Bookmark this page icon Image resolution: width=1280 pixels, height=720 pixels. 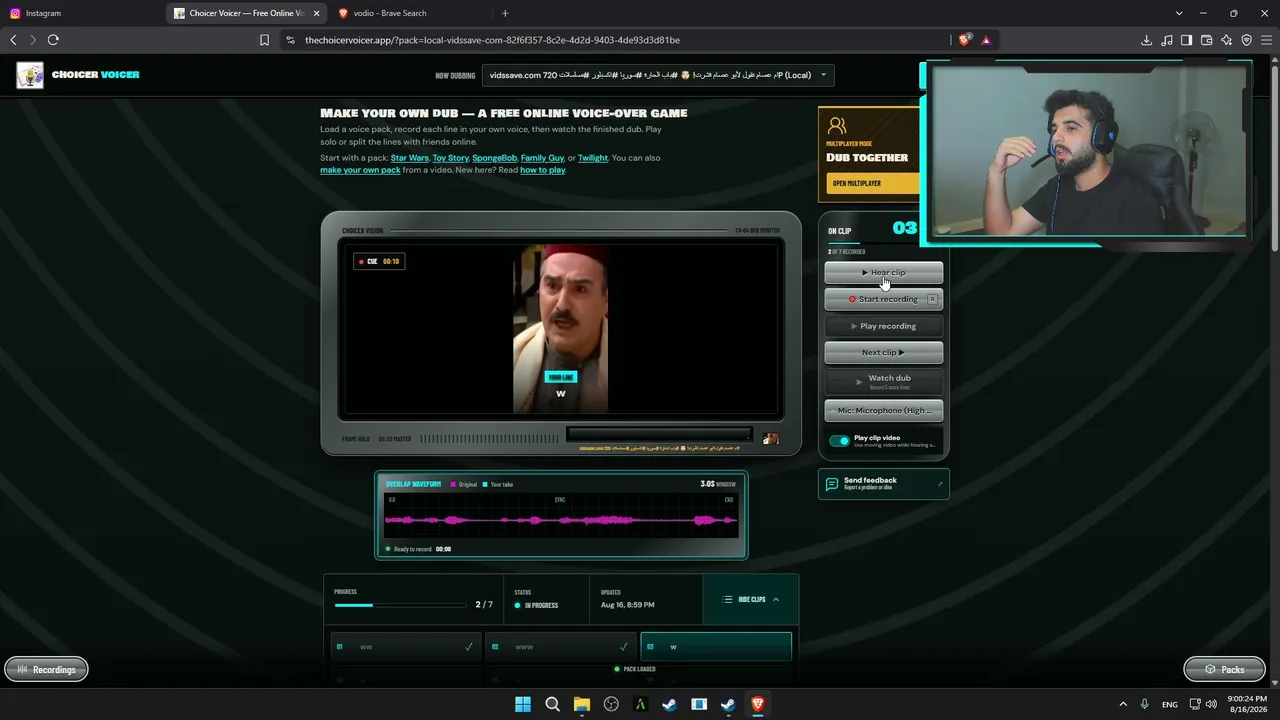(264, 40)
